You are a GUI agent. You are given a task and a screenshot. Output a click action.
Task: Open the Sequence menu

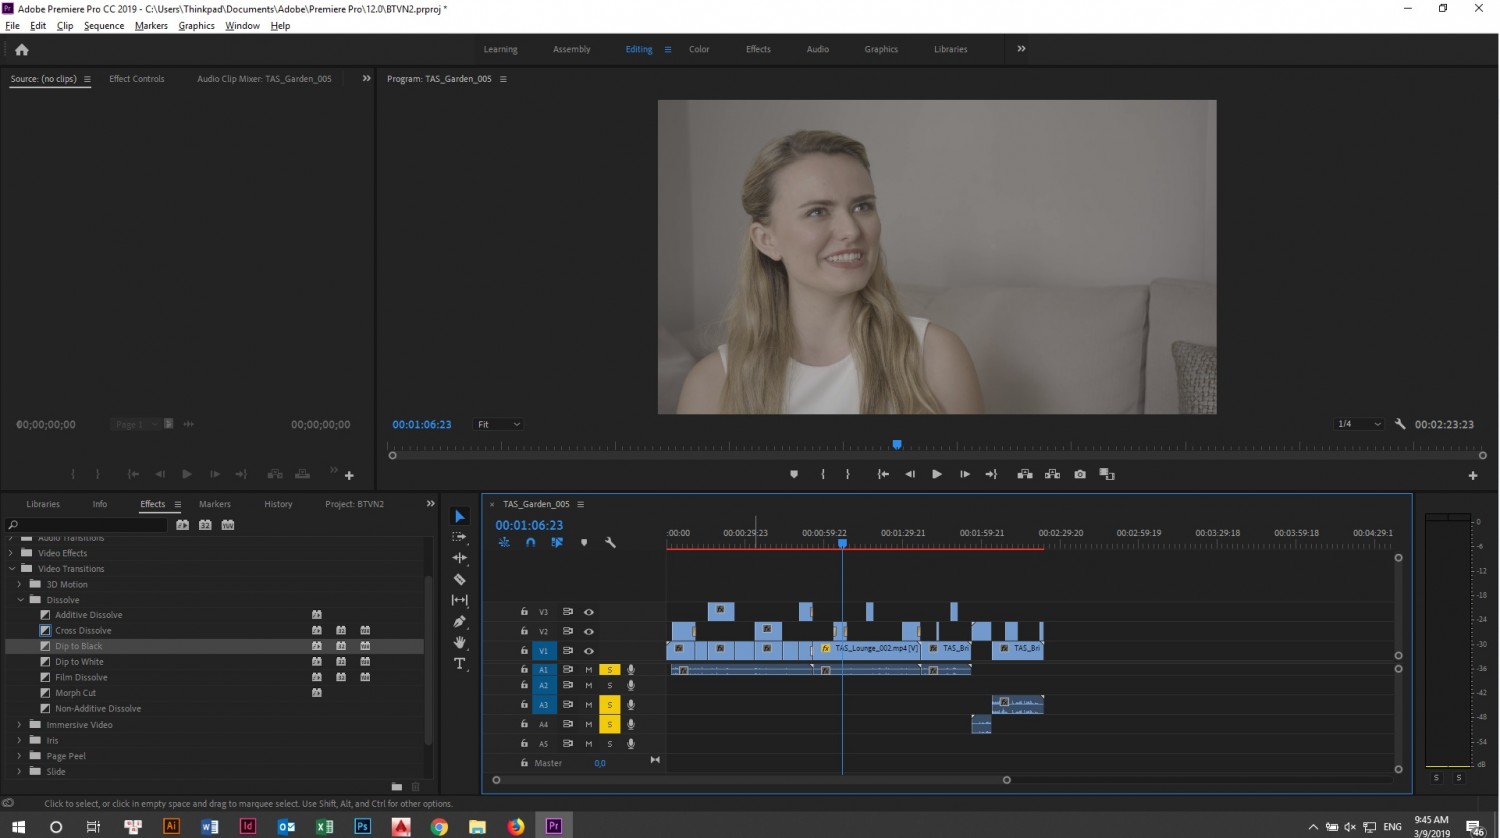(x=104, y=26)
